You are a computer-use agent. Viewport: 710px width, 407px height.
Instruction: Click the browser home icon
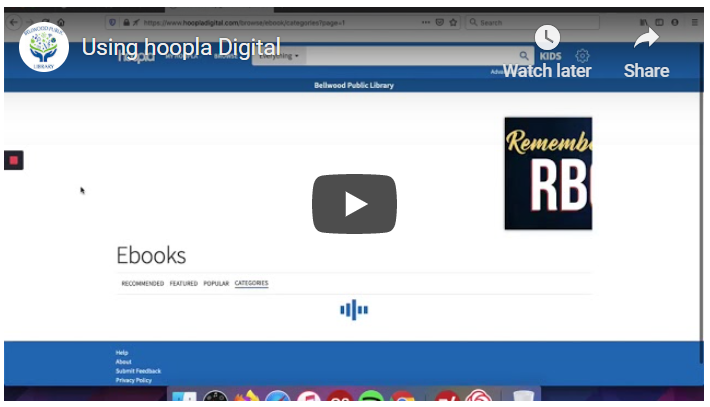(x=61, y=22)
